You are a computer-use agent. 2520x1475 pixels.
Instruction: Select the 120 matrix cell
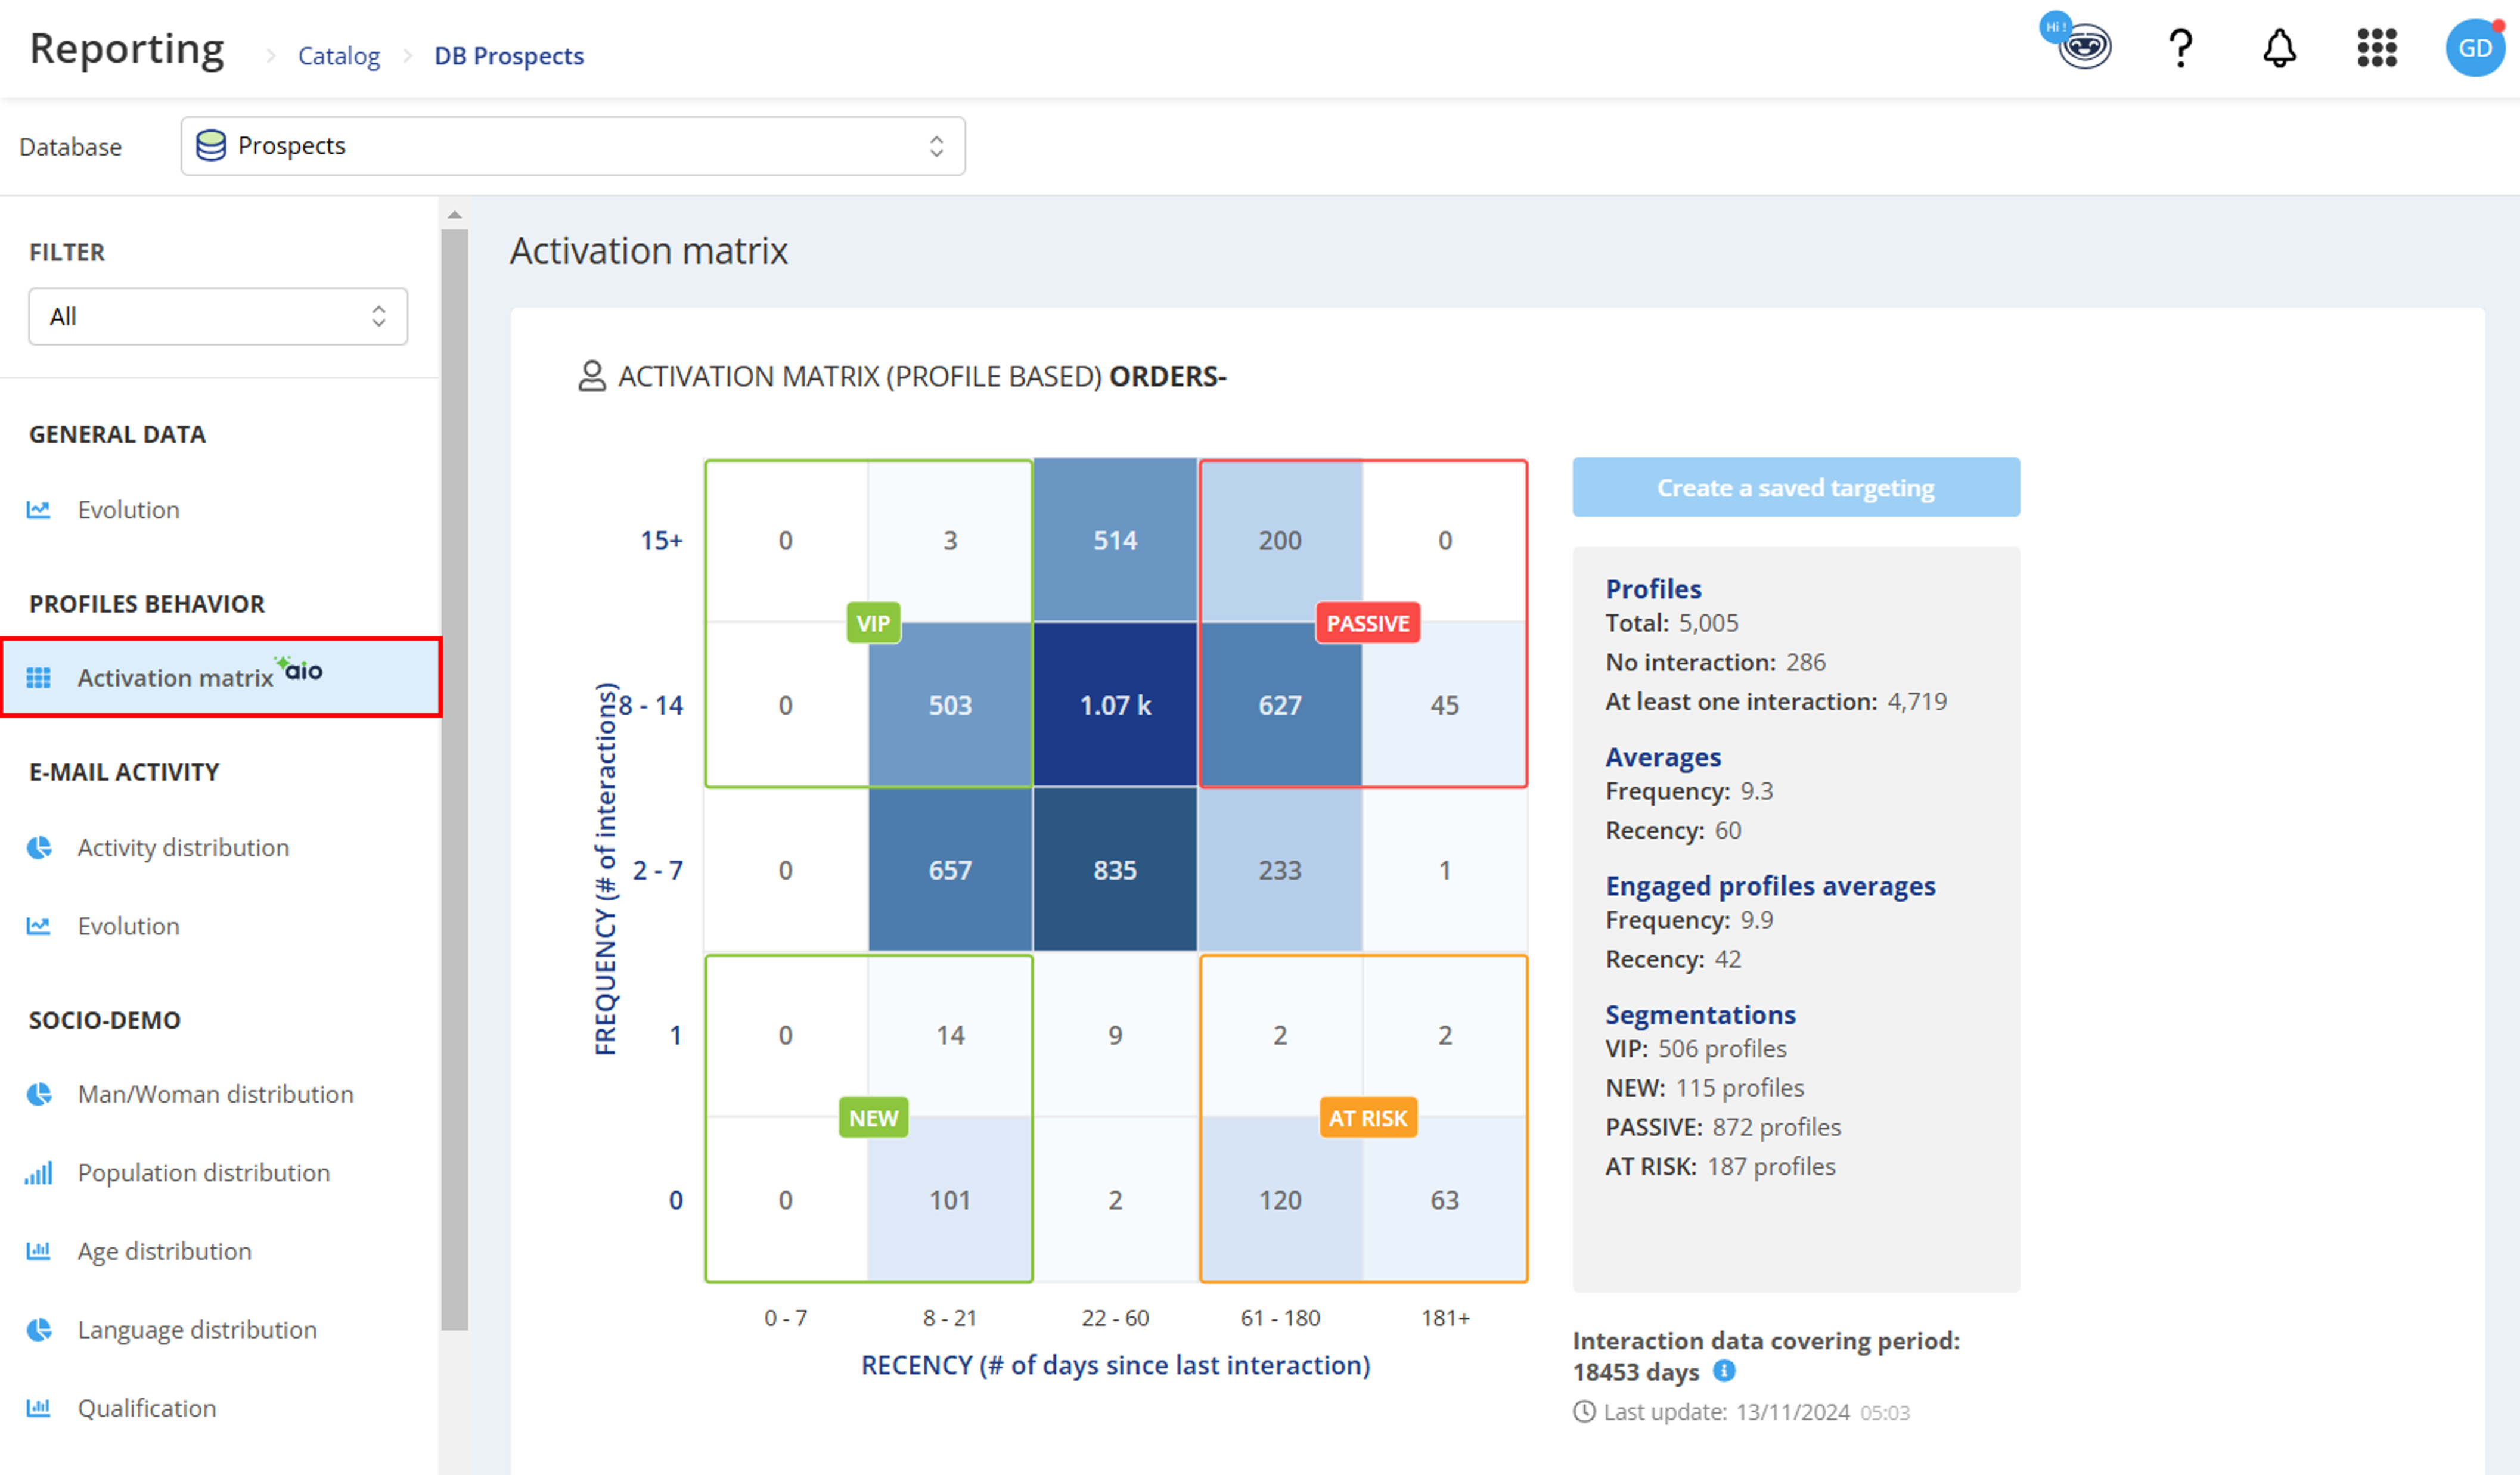pos(1280,1199)
